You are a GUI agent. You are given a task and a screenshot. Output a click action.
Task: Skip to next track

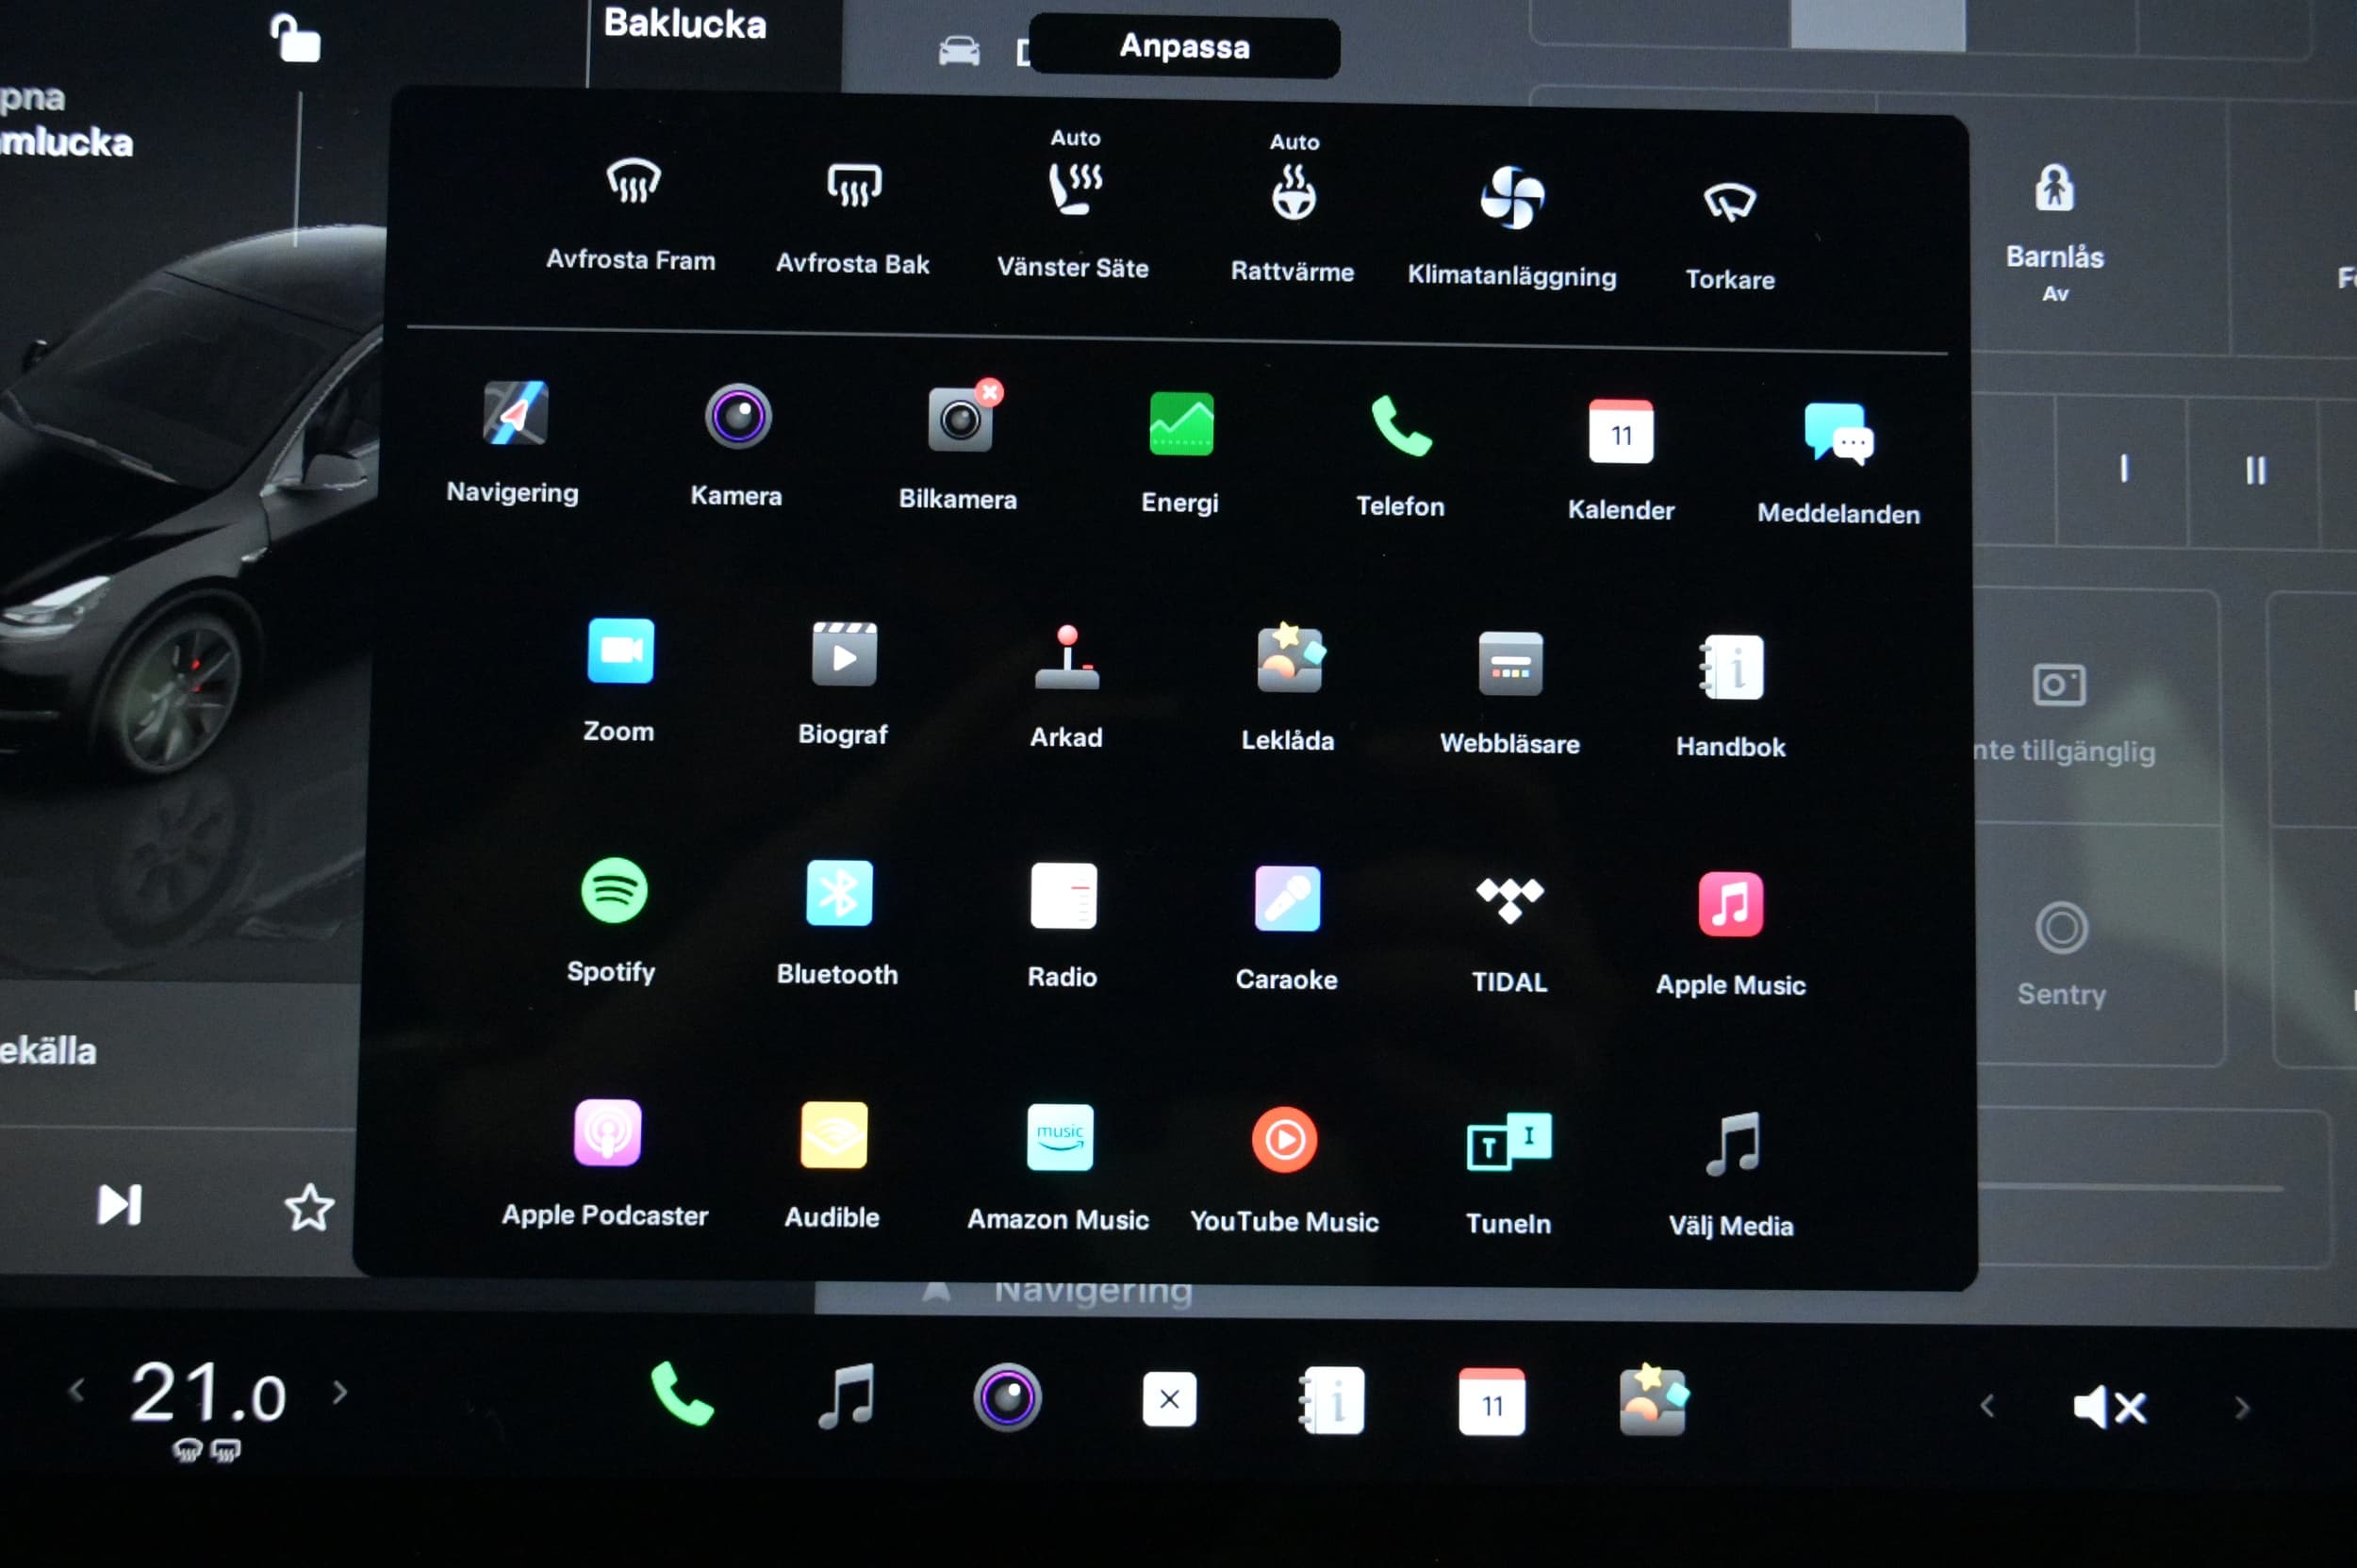pyautogui.click(x=120, y=1204)
